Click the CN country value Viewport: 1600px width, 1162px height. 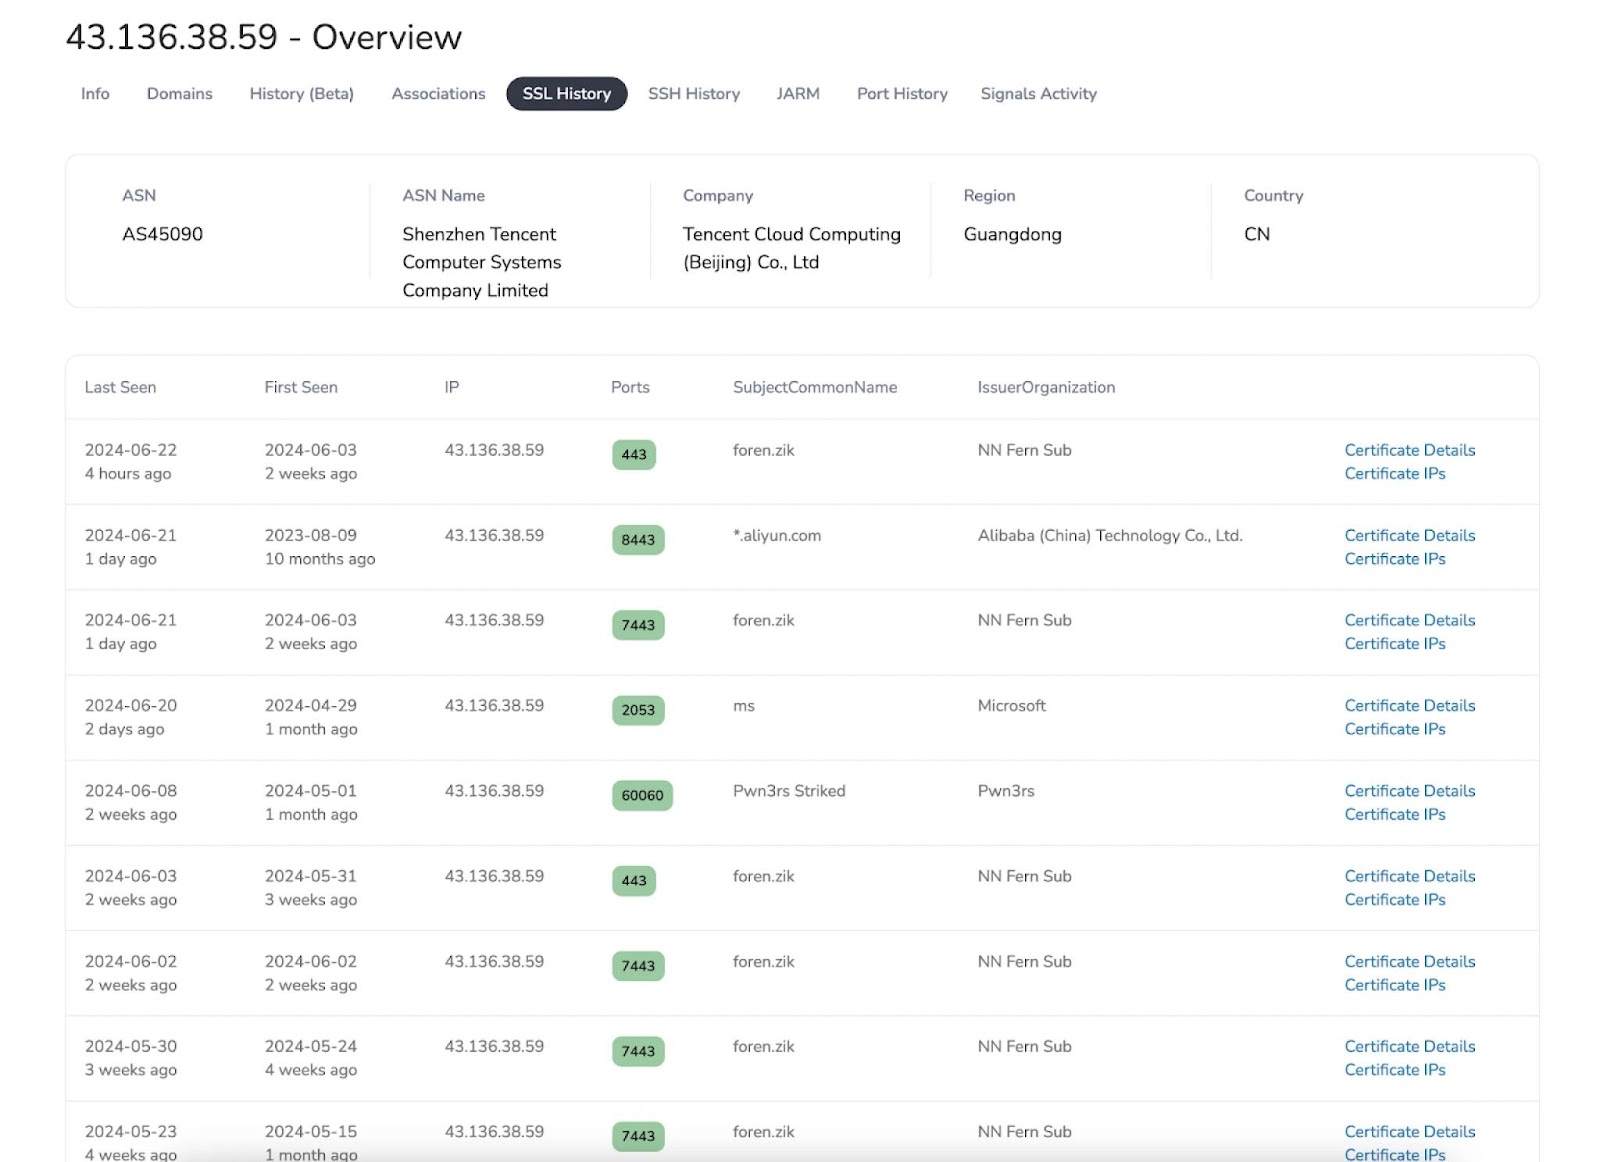point(1257,234)
